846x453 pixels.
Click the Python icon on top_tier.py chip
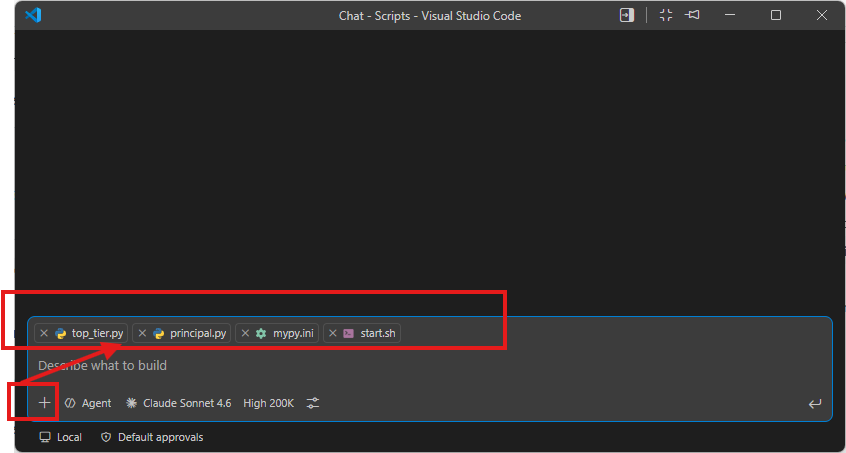click(x=60, y=333)
